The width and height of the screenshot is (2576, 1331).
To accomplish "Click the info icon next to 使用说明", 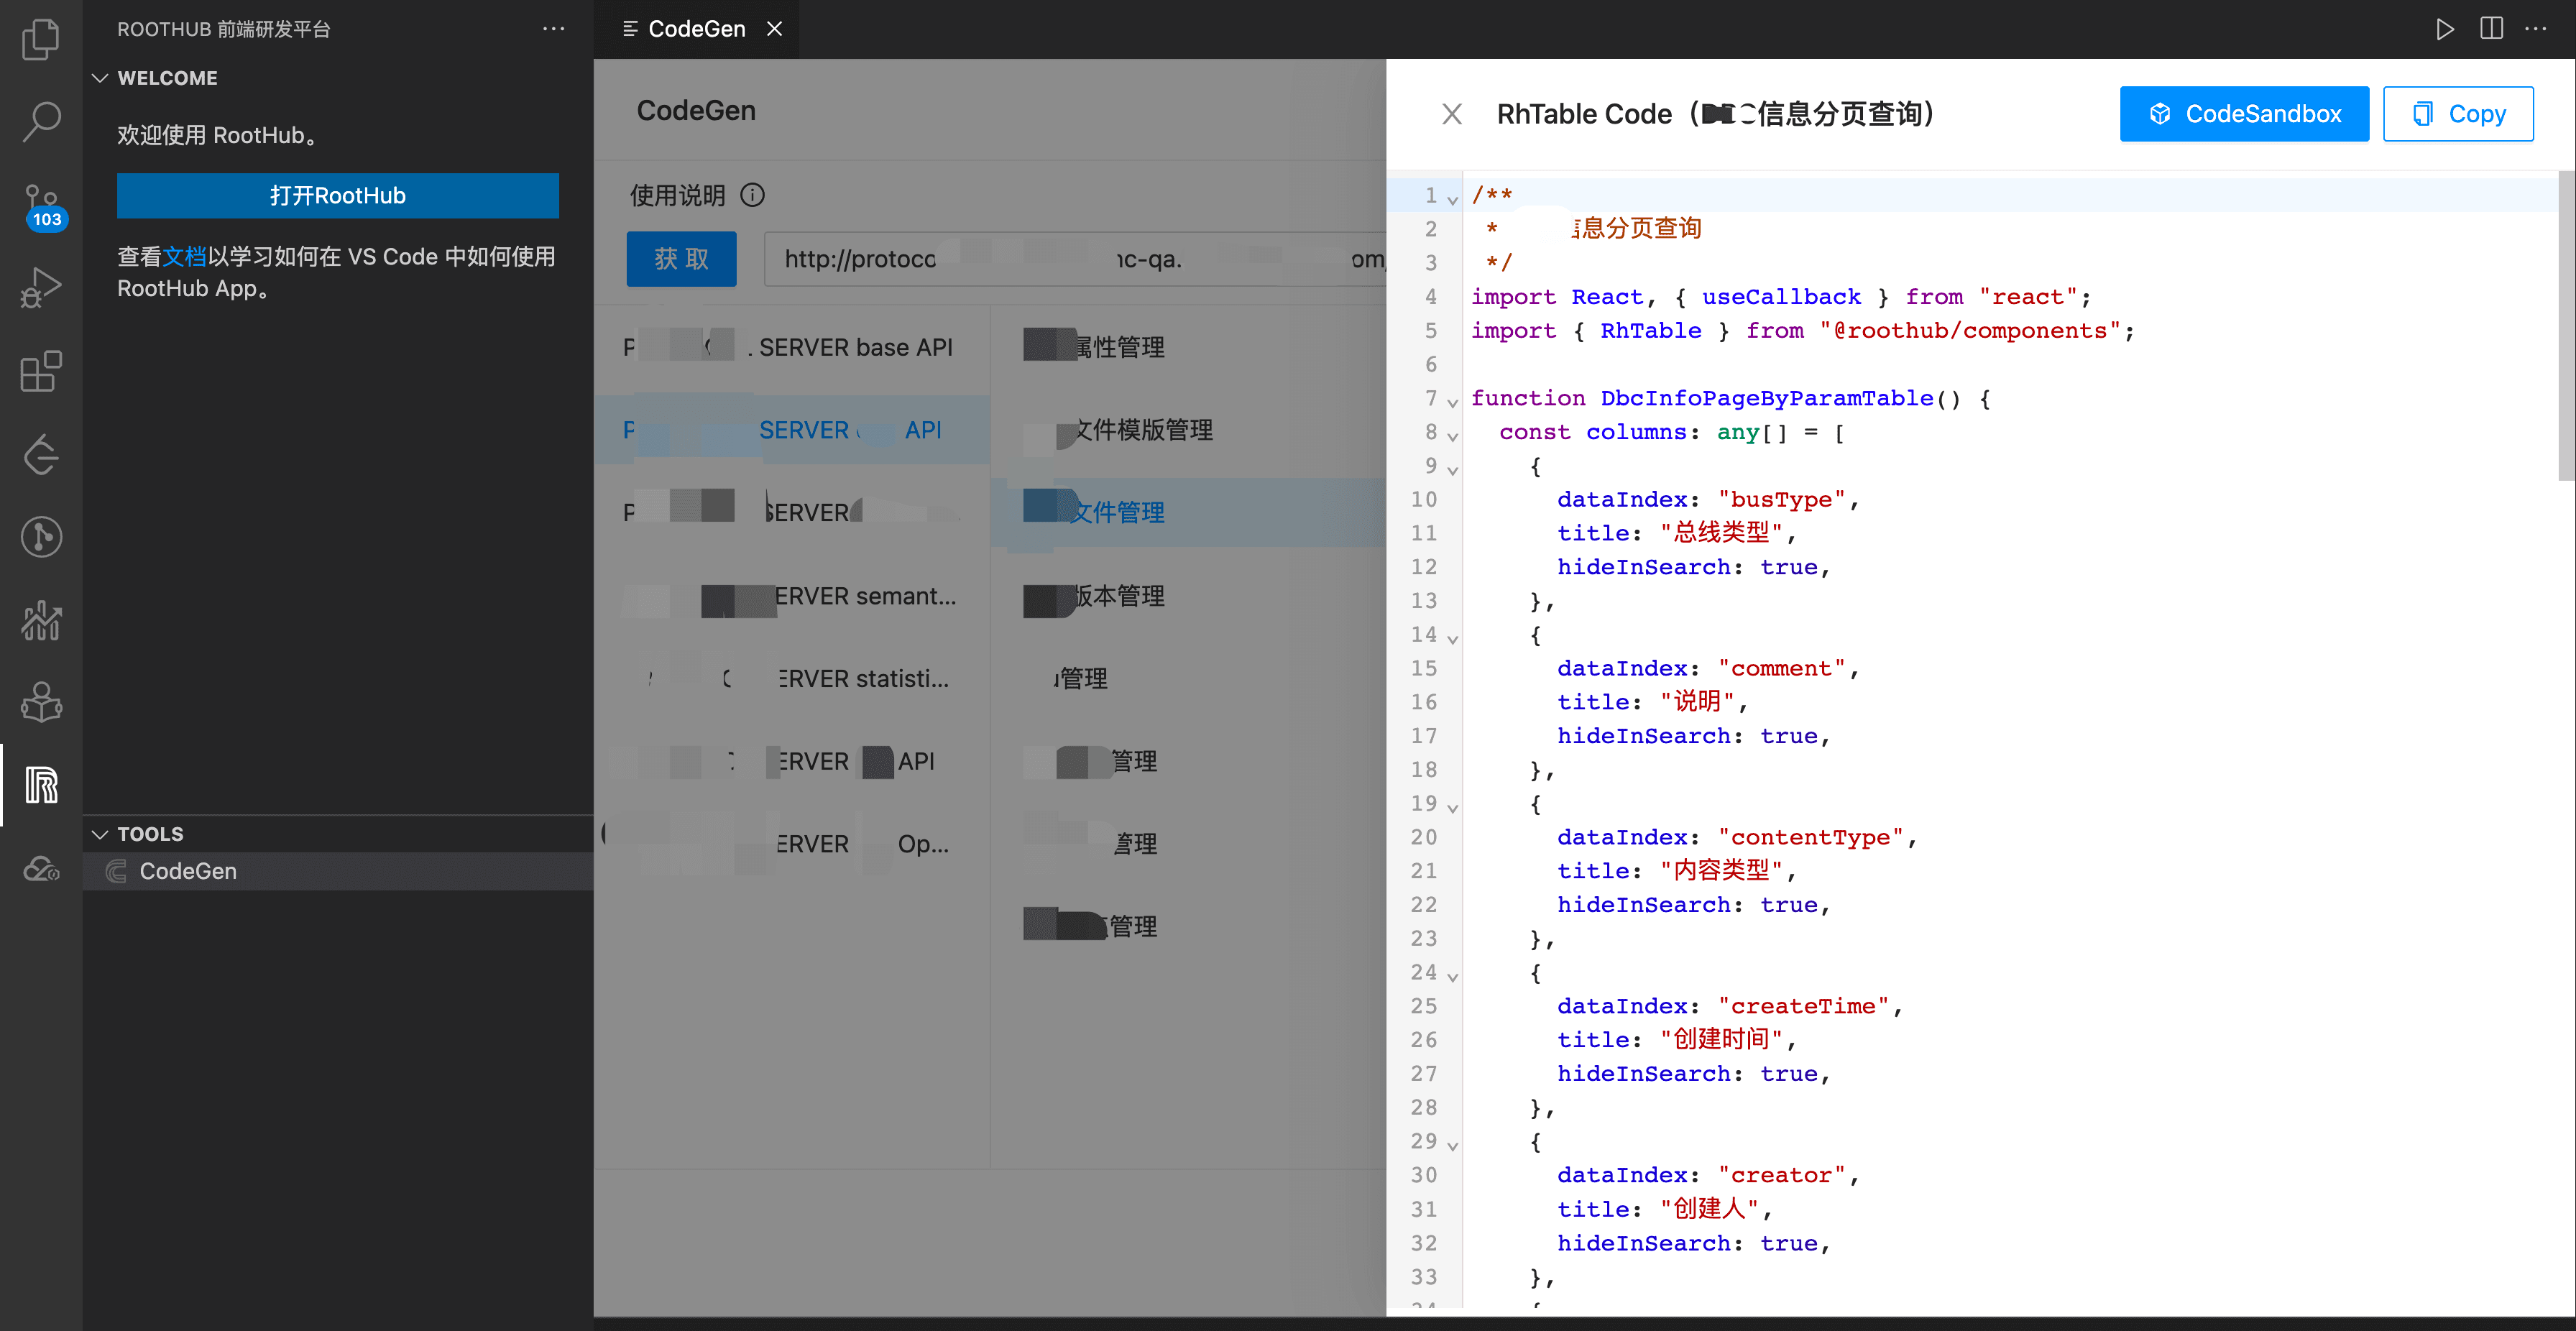I will [x=752, y=195].
